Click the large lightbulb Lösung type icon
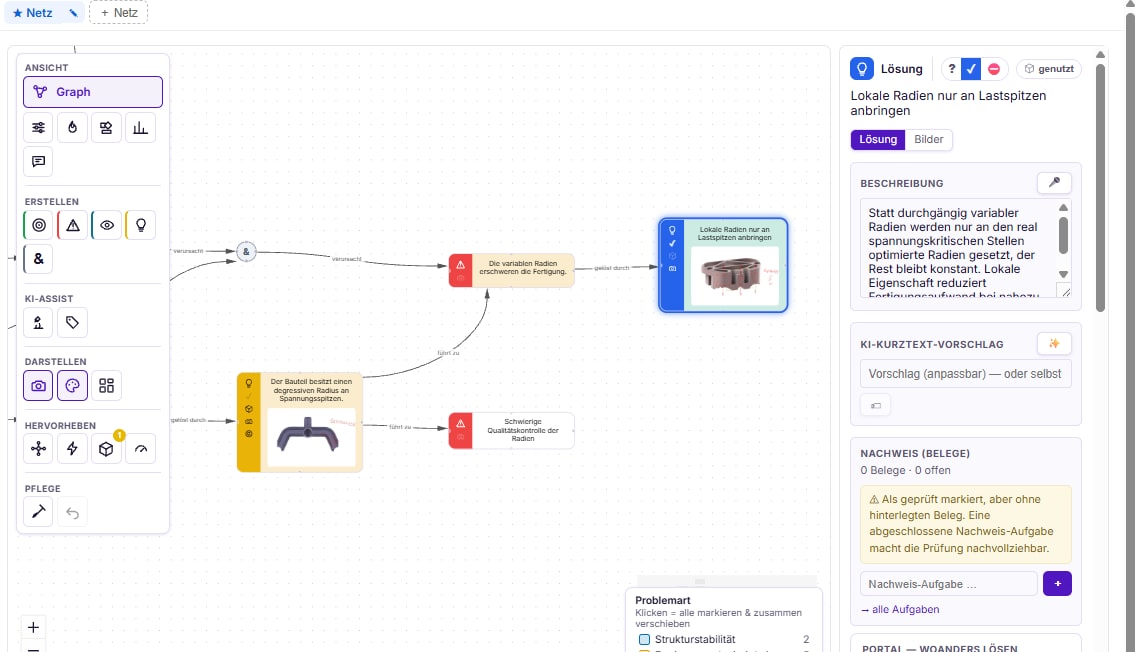 pos(861,69)
